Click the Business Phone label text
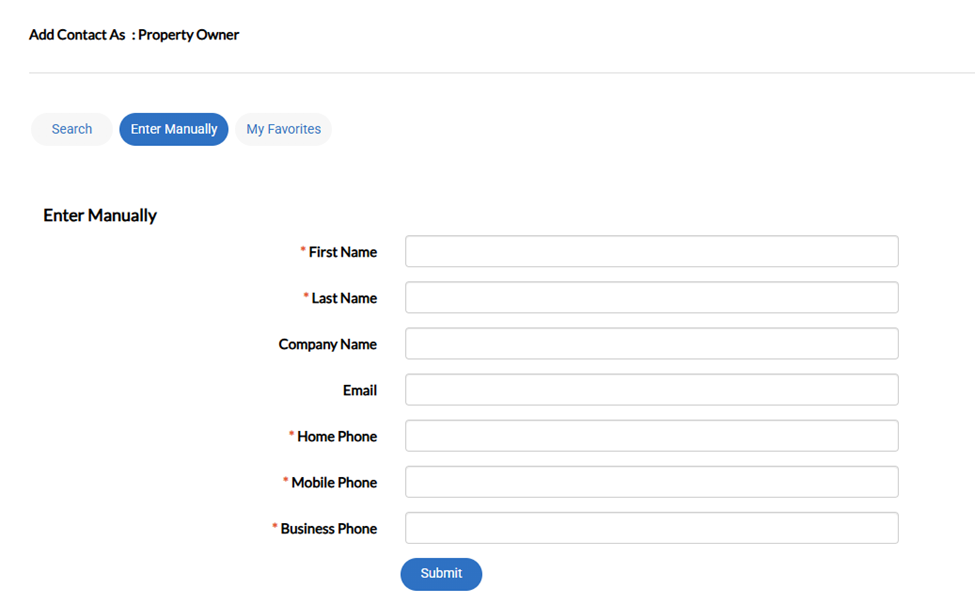975x605 pixels. coord(328,528)
